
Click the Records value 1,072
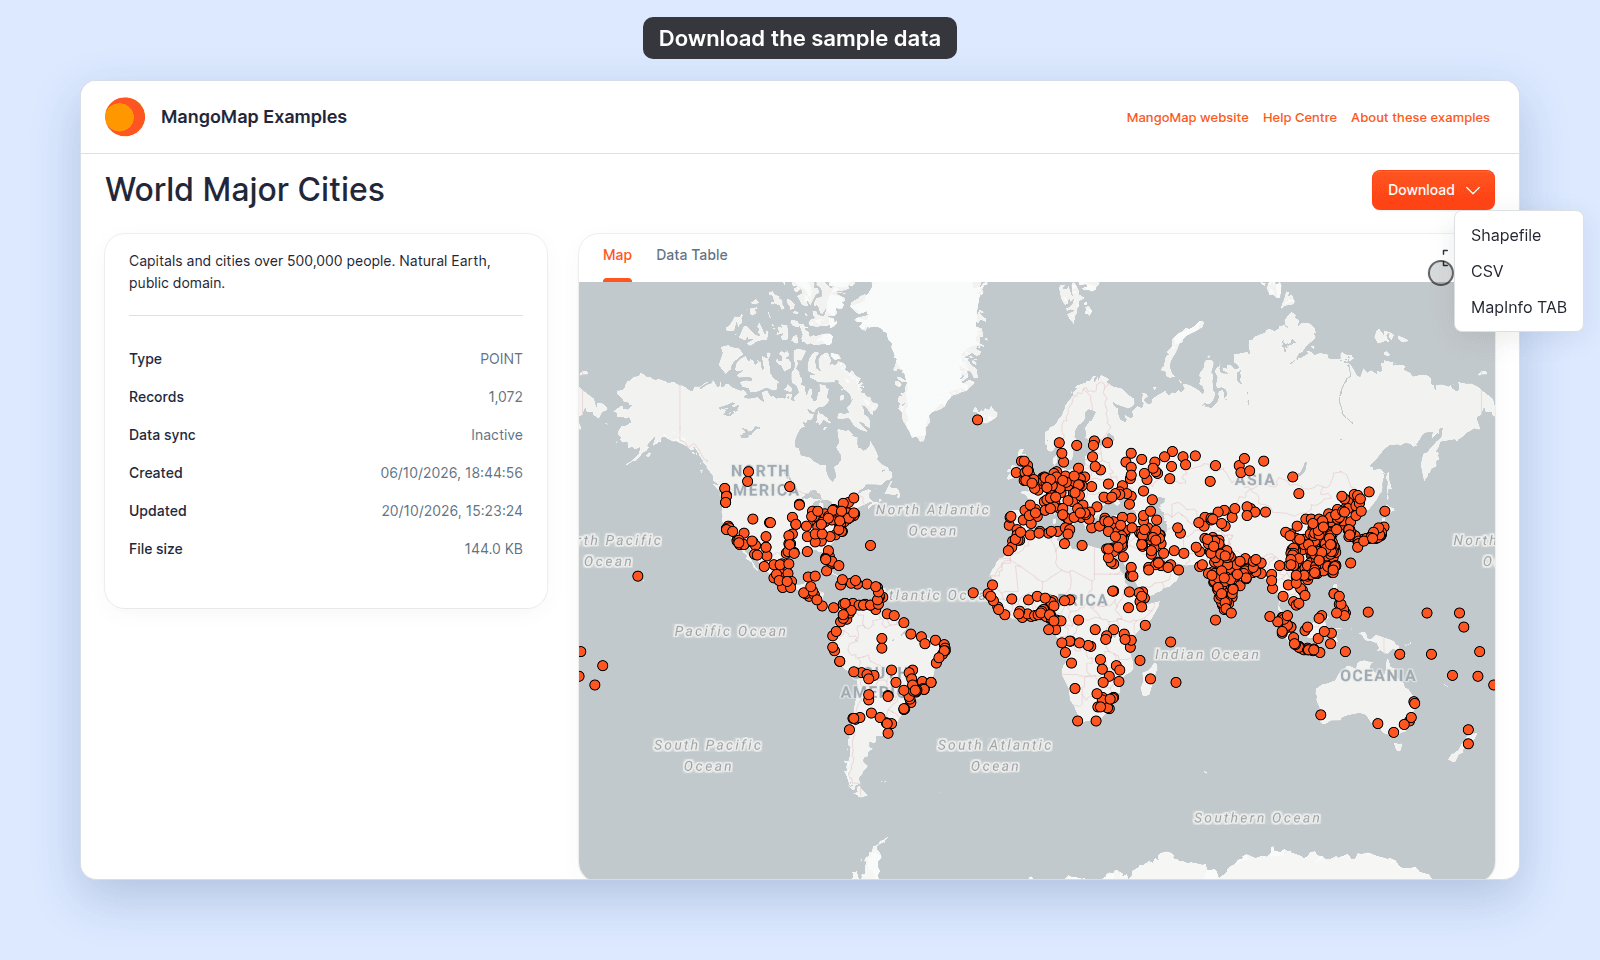pos(505,397)
